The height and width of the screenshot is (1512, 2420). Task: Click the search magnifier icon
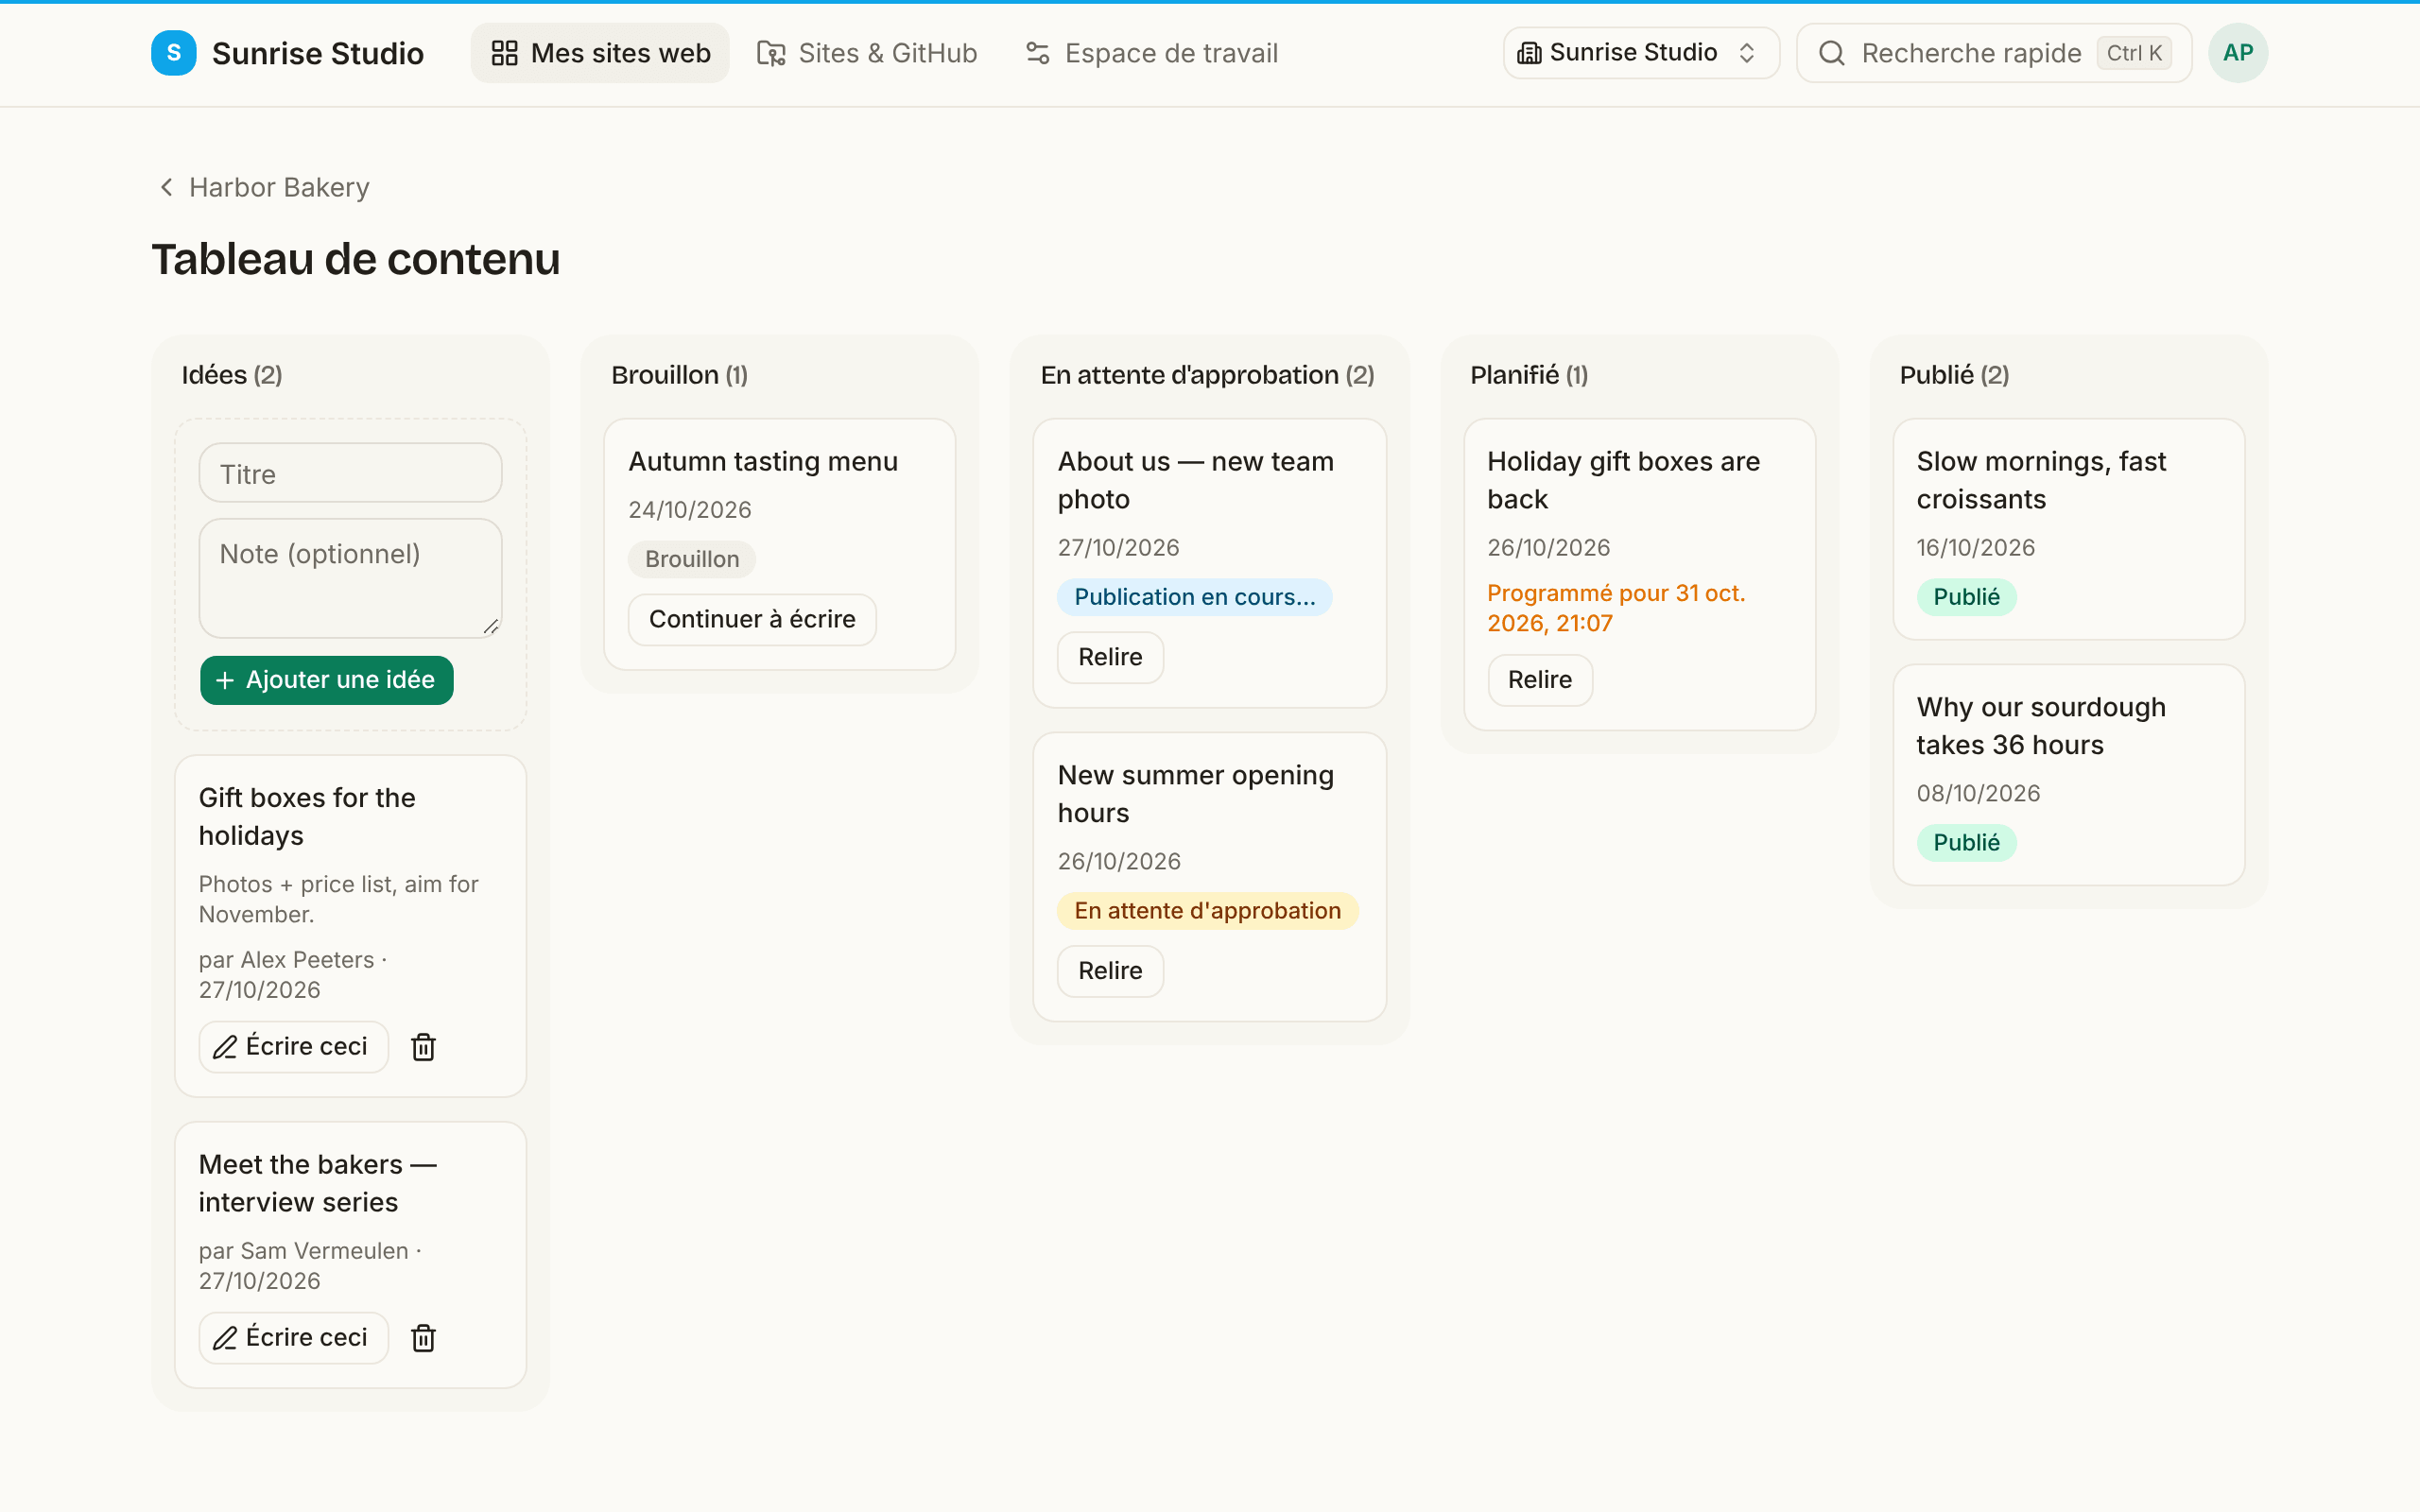[1831, 53]
